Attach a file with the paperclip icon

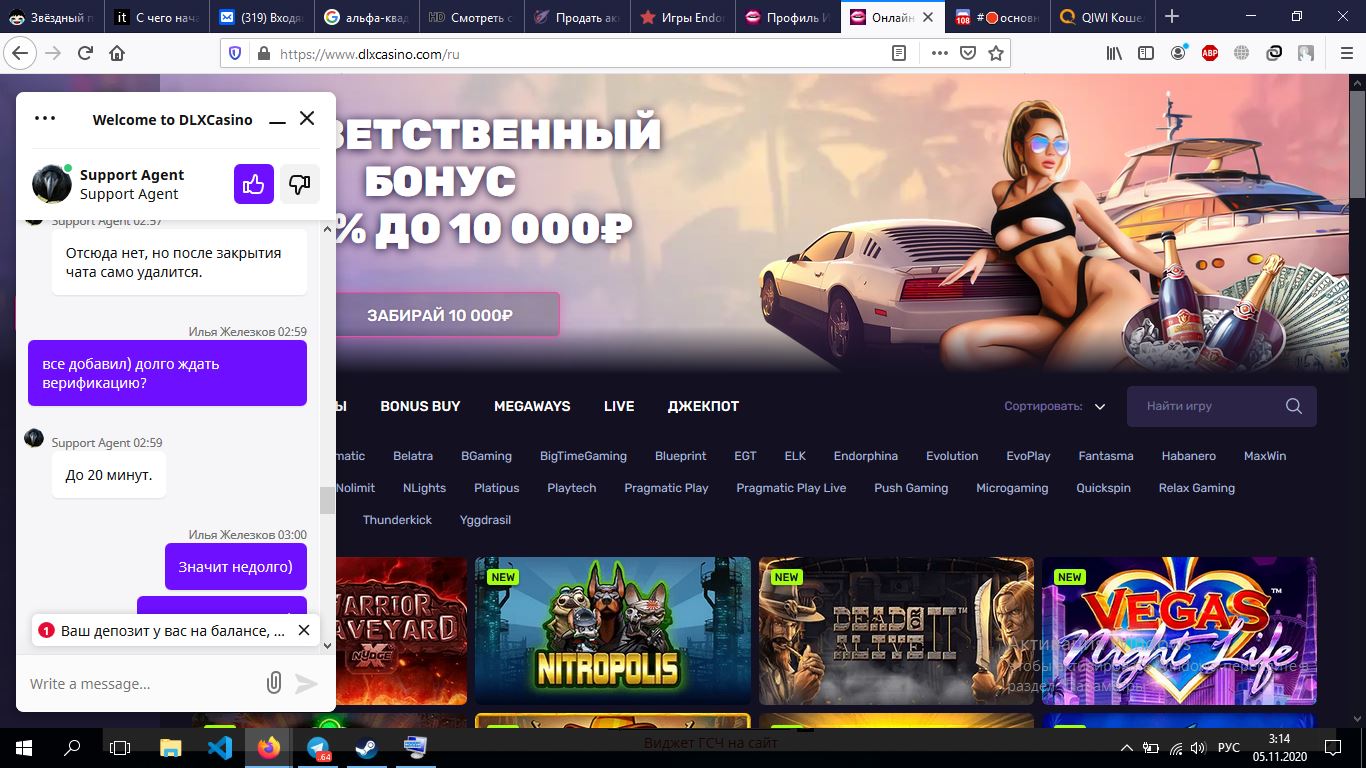tap(274, 683)
